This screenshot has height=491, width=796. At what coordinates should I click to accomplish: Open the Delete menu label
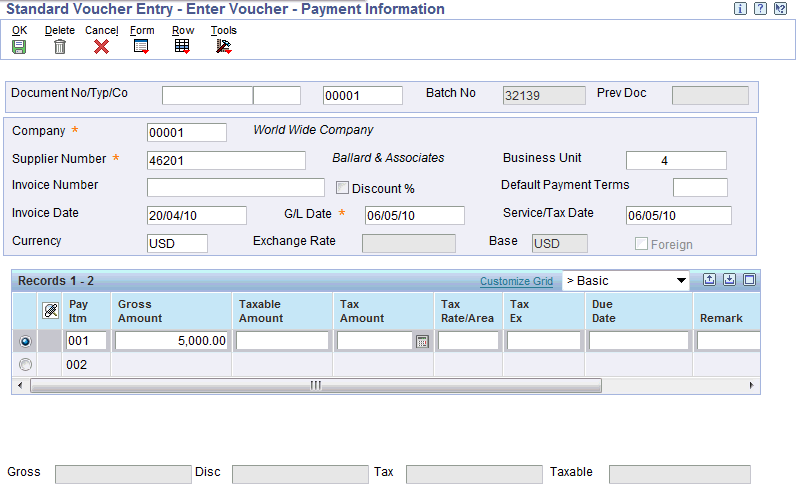60,30
